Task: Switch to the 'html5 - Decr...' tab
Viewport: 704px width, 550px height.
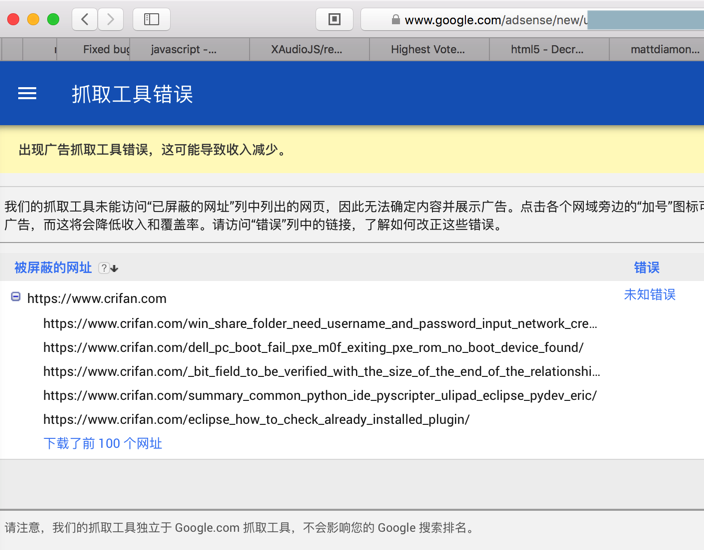Action: pyautogui.click(x=549, y=49)
